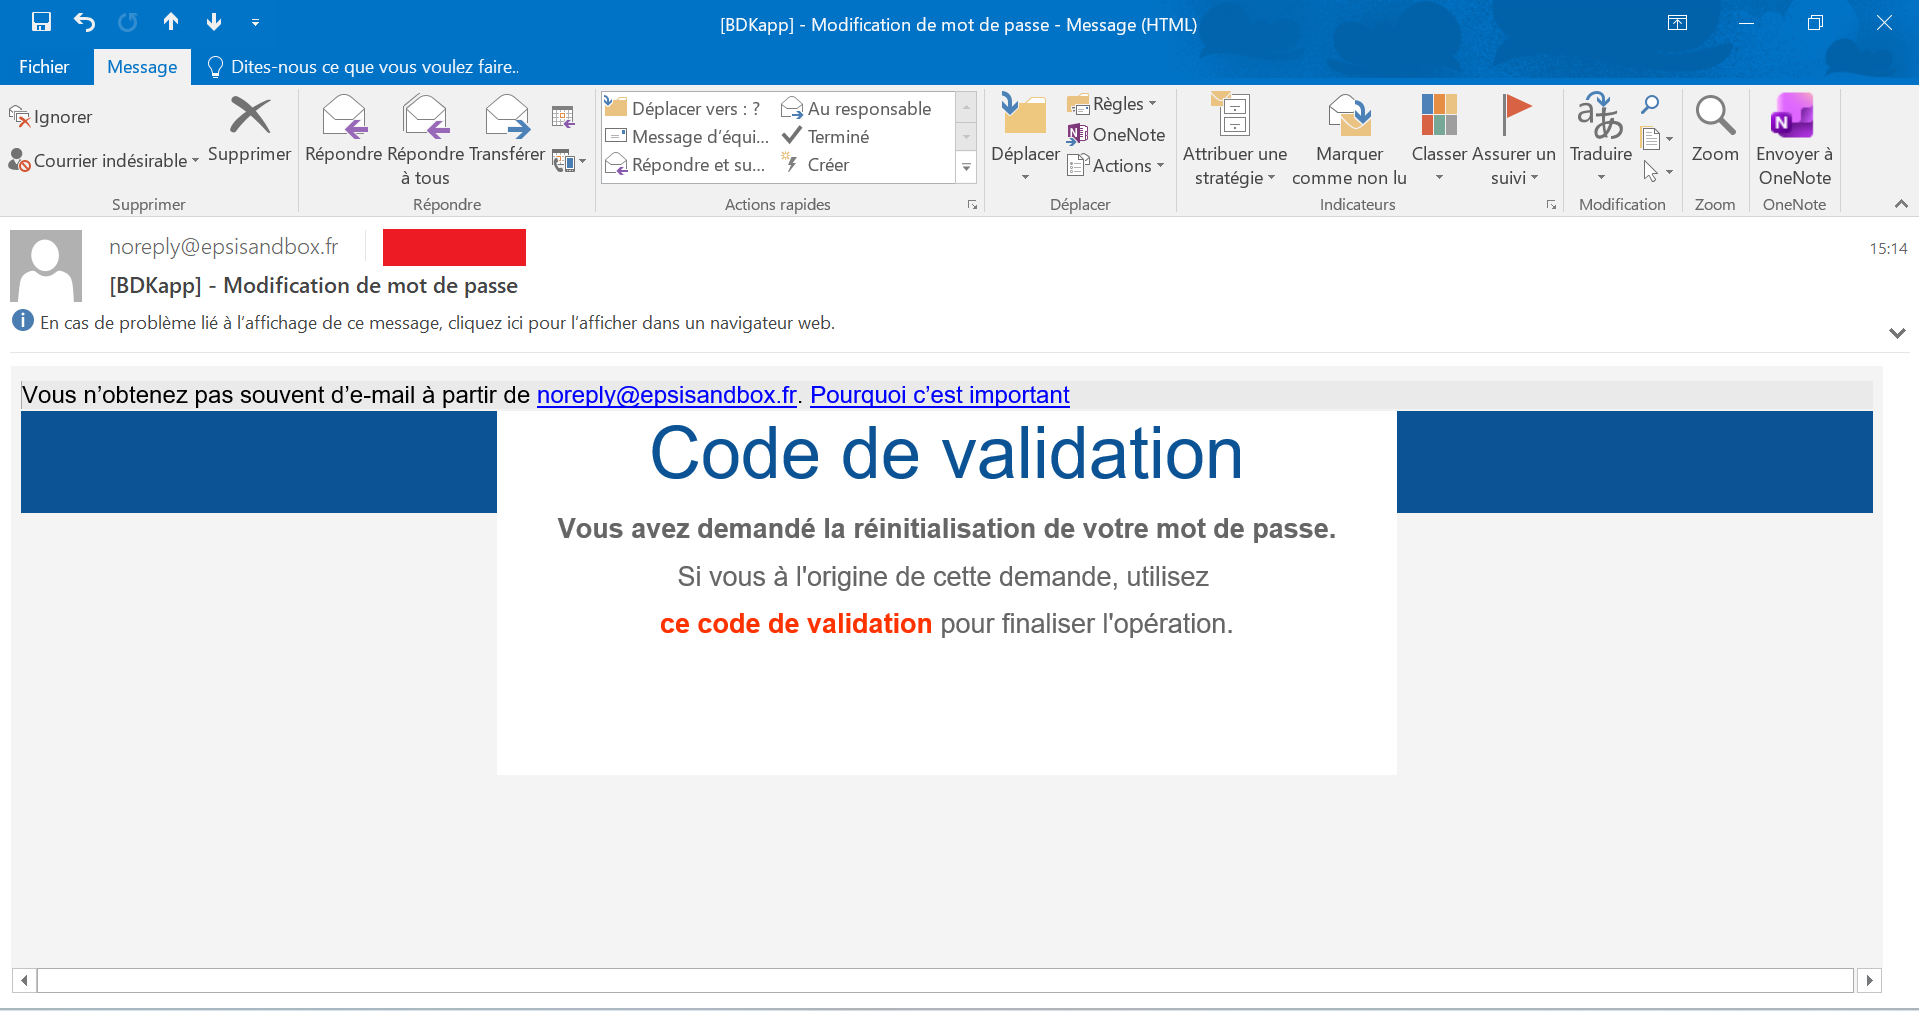Click 'Attribuer une stratégie' button
Screen dimensions: 1919x1011
point(1235,140)
